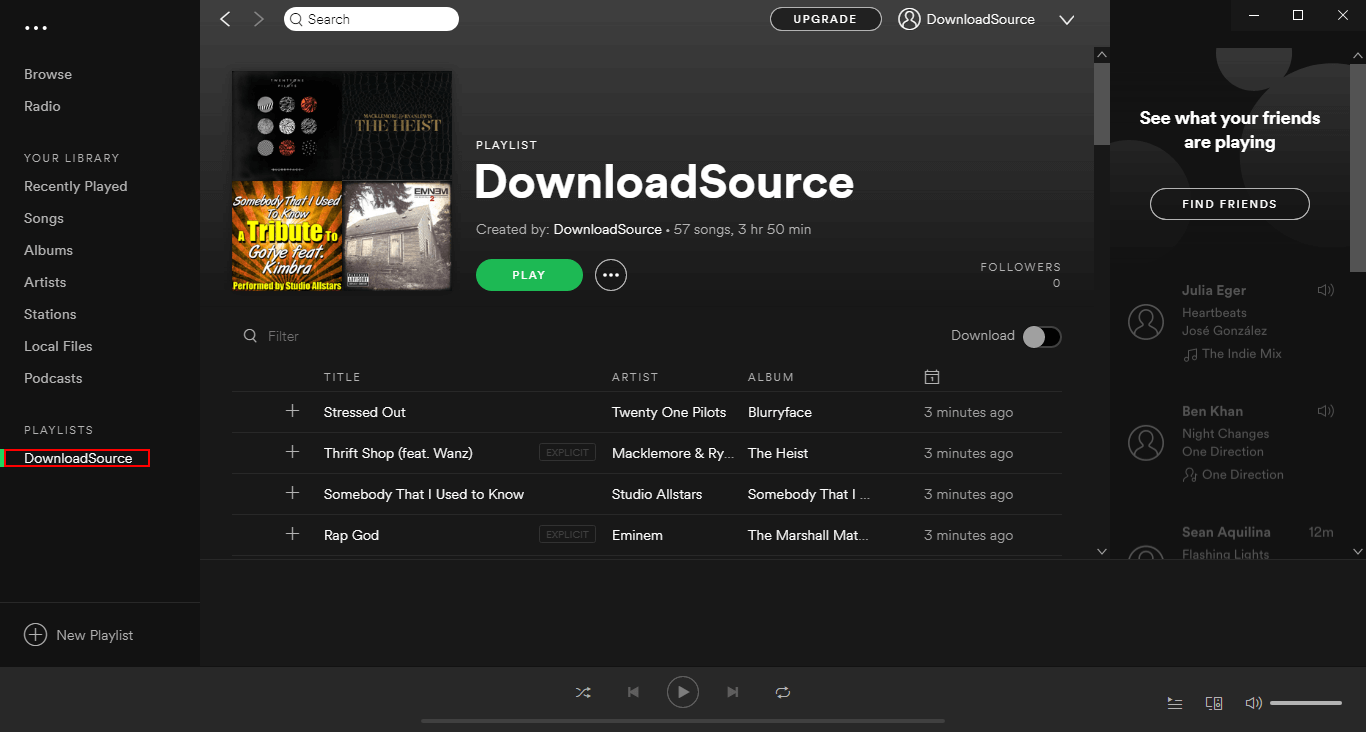The image size is (1366, 732).
Task: Open Artists in Your Library
Action: point(45,282)
